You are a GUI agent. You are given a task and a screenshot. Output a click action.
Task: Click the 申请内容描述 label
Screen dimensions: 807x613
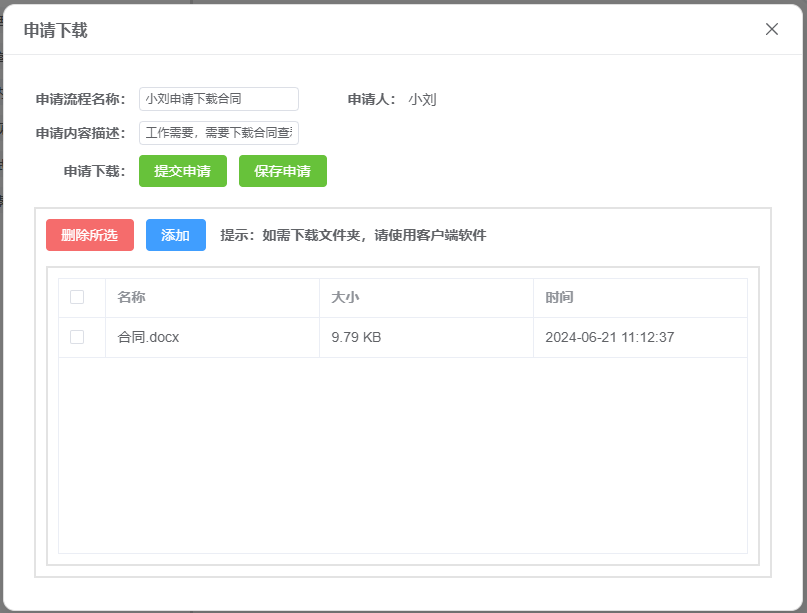coord(80,133)
